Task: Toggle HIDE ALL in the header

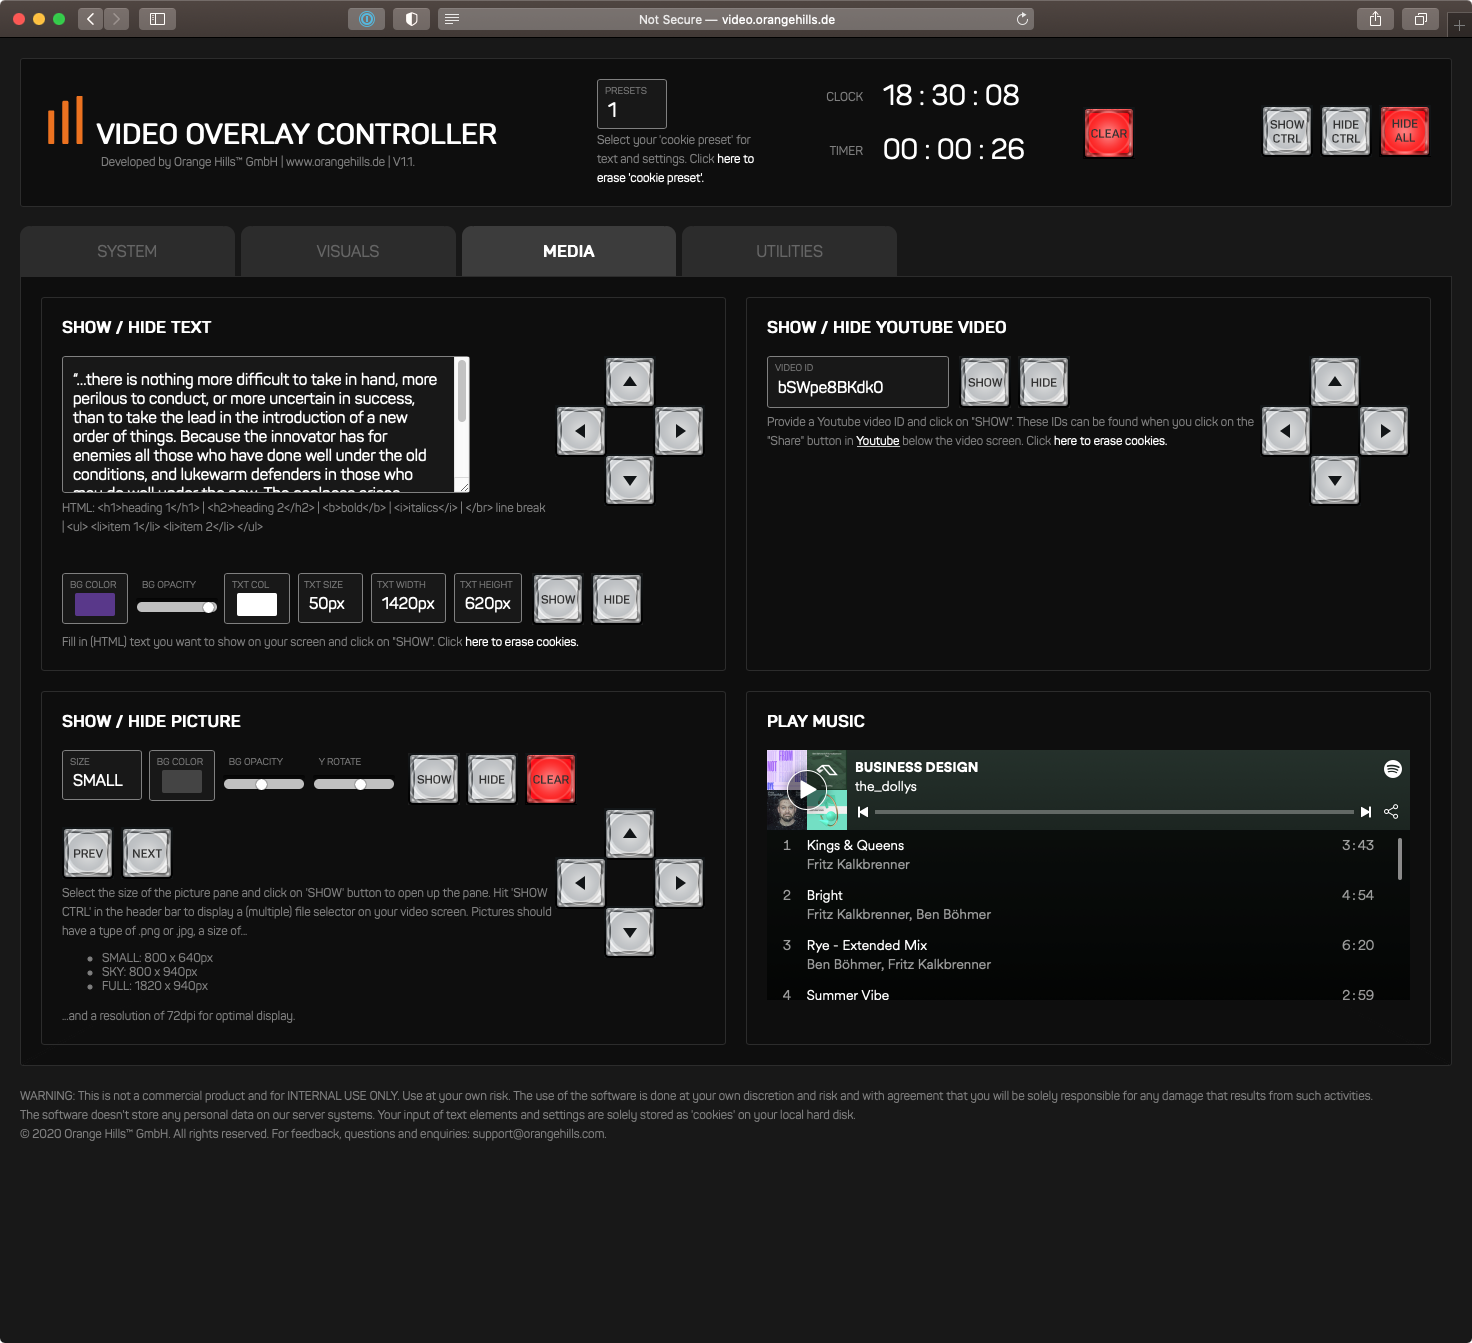Action: pyautogui.click(x=1404, y=131)
